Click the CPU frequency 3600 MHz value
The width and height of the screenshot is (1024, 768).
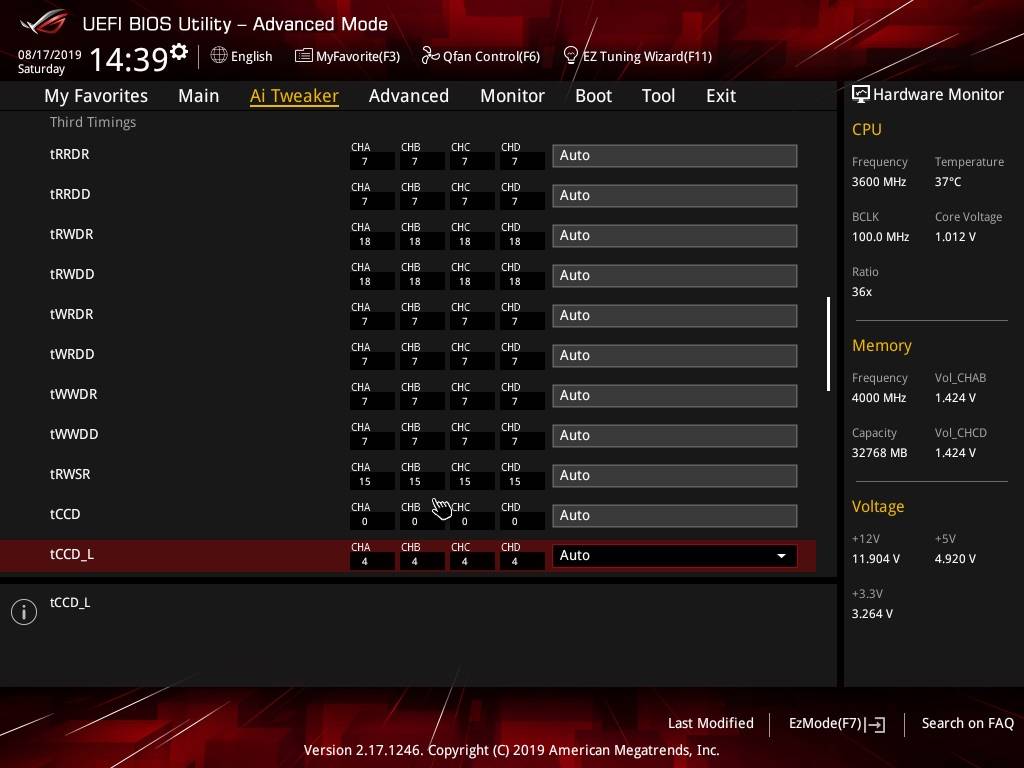pyautogui.click(x=879, y=182)
